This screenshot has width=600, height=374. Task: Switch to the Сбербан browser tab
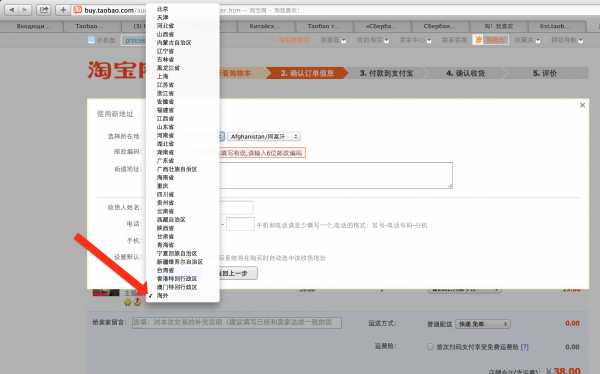[x=437, y=26]
